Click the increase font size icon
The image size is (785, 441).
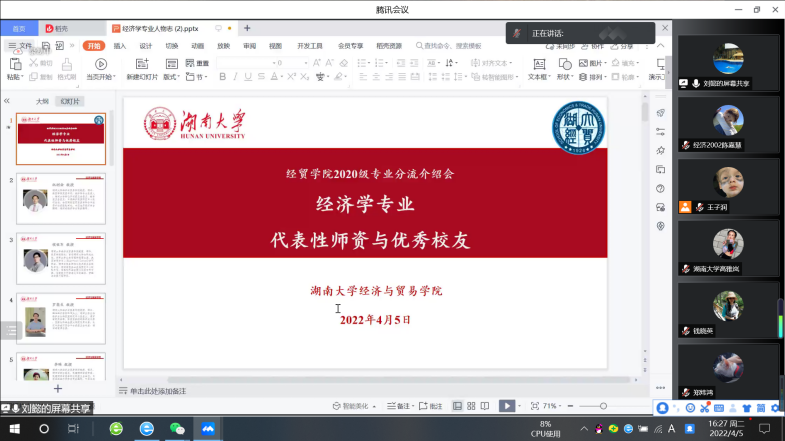[x=316, y=63]
